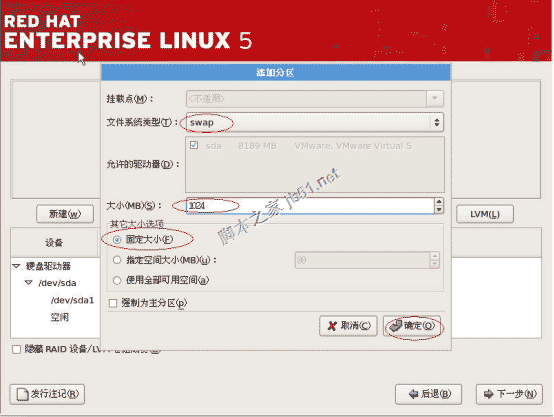The image size is (554, 417).
Task: Click the /dev/sda label in the tree
Action: tap(57, 283)
